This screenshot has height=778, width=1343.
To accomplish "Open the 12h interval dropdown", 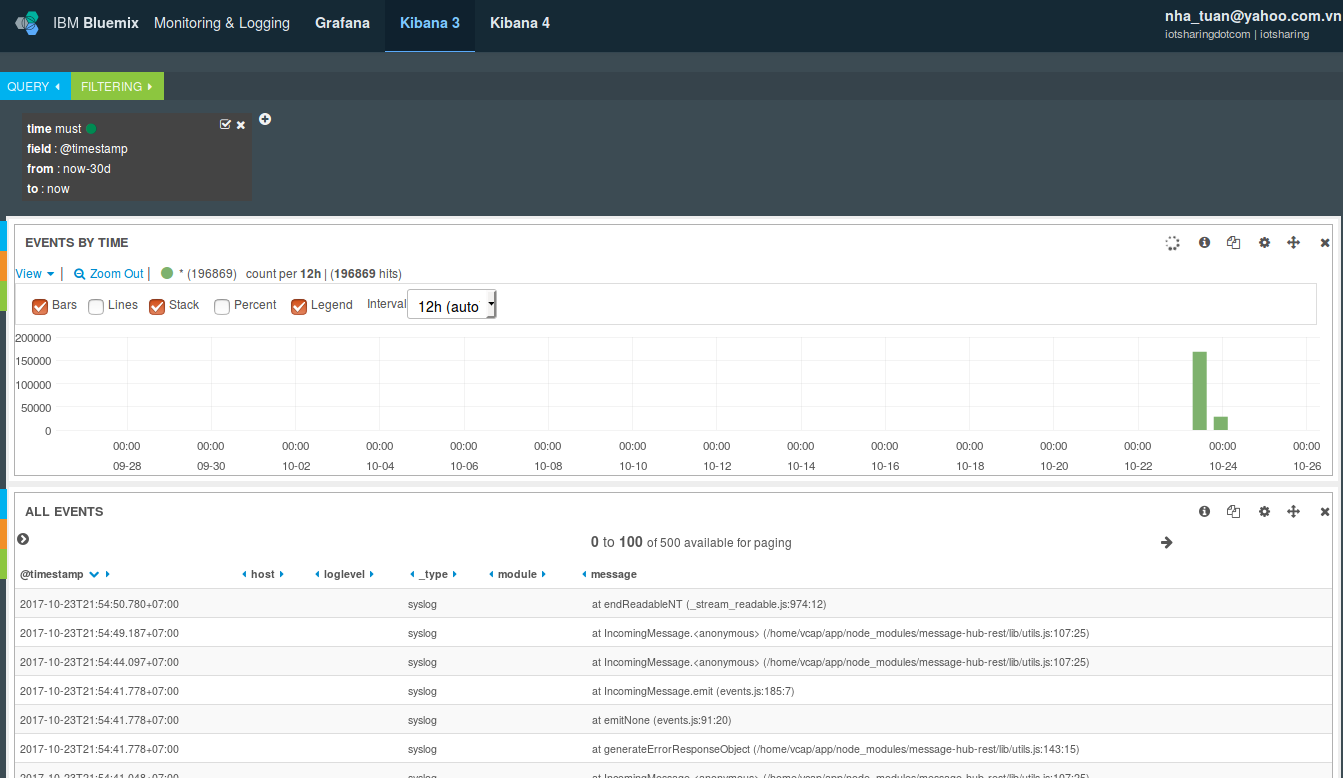I will 451,305.
